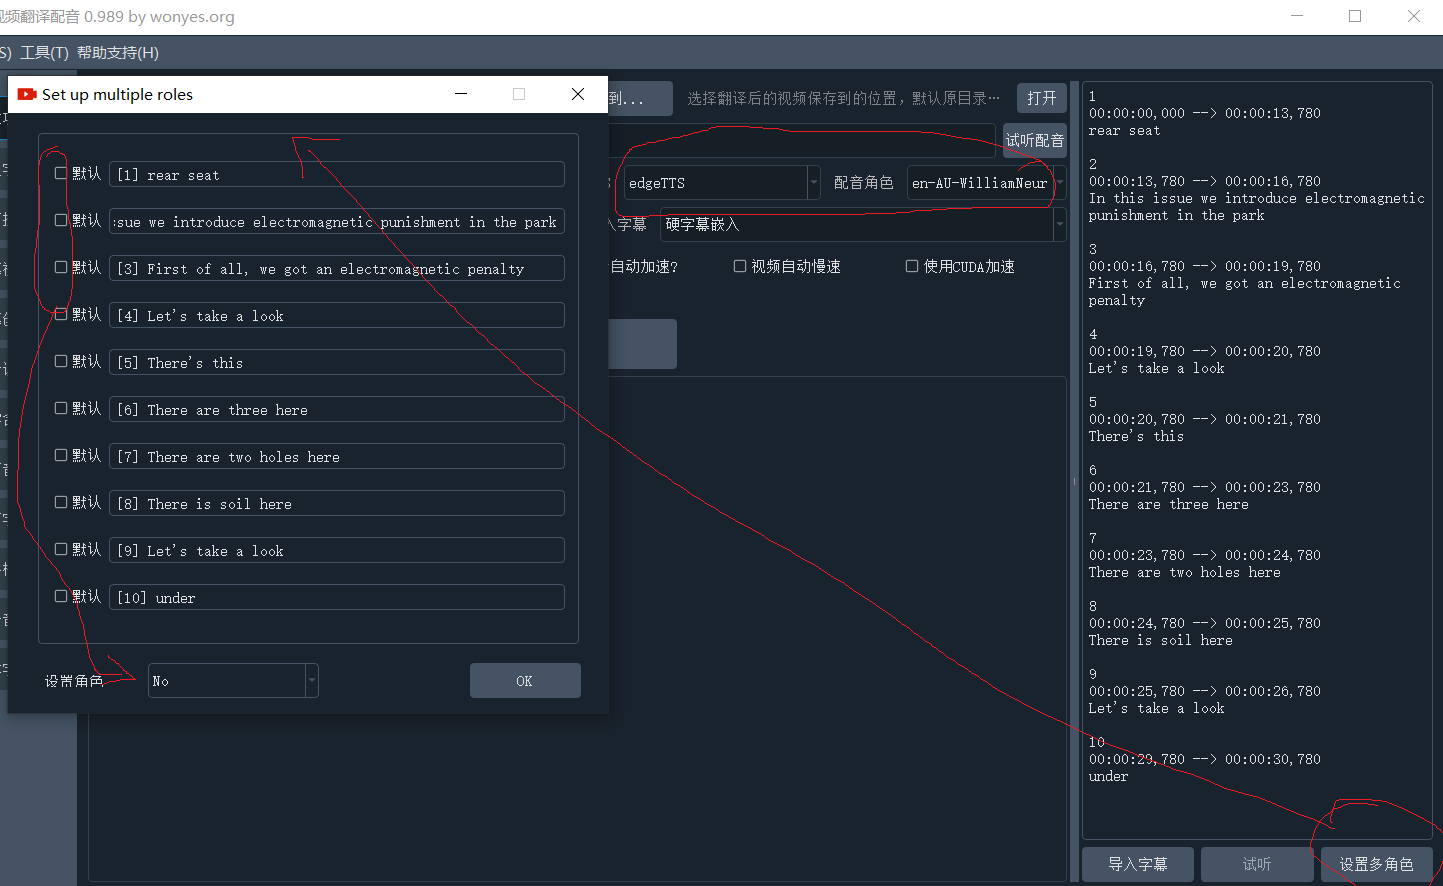The height and width of the screenshot is (886, 1443).
Task: Click OK in the multiple roles dialog
Action: pyautogui.click(x=525, y=681)
